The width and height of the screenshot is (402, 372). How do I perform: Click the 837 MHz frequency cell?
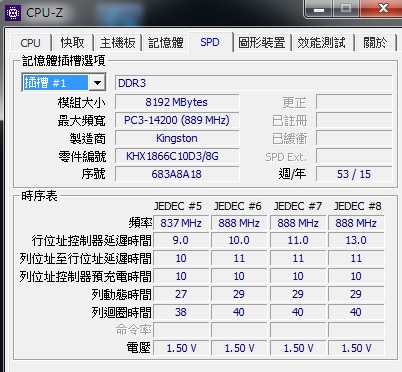(x=181, y=223)
